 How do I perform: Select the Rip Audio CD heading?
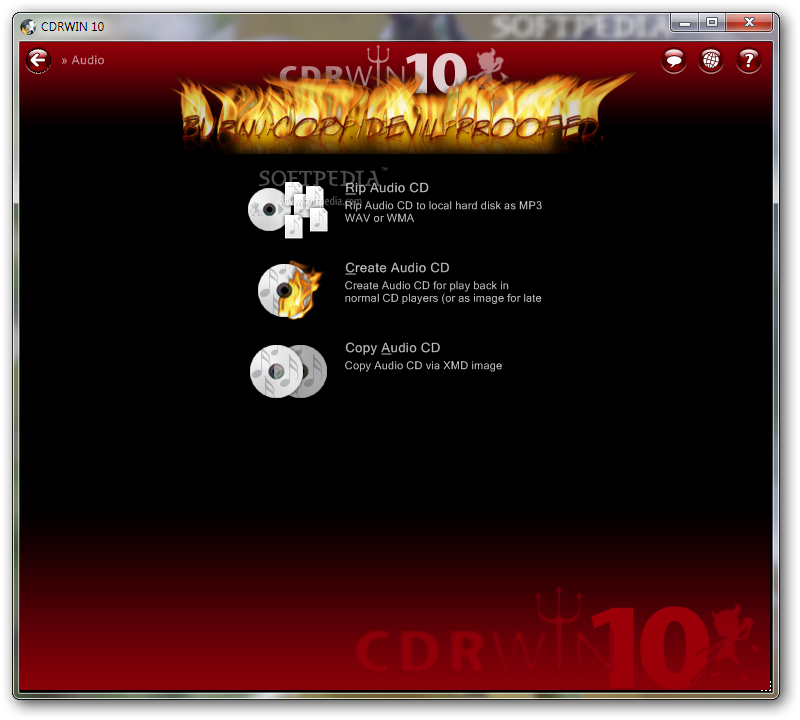pyautogui.click(x=387, y=188)
